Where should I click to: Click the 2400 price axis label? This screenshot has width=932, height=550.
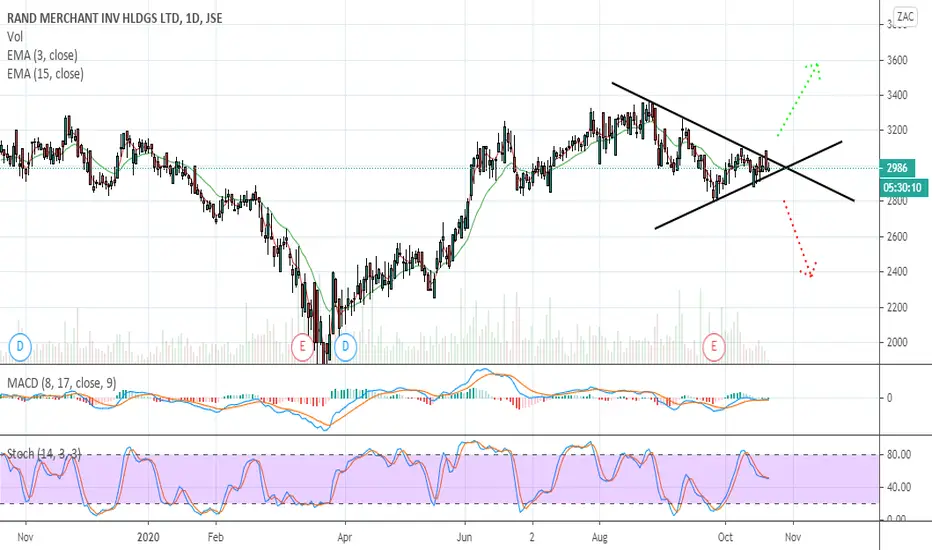click(x=897, y=272)
